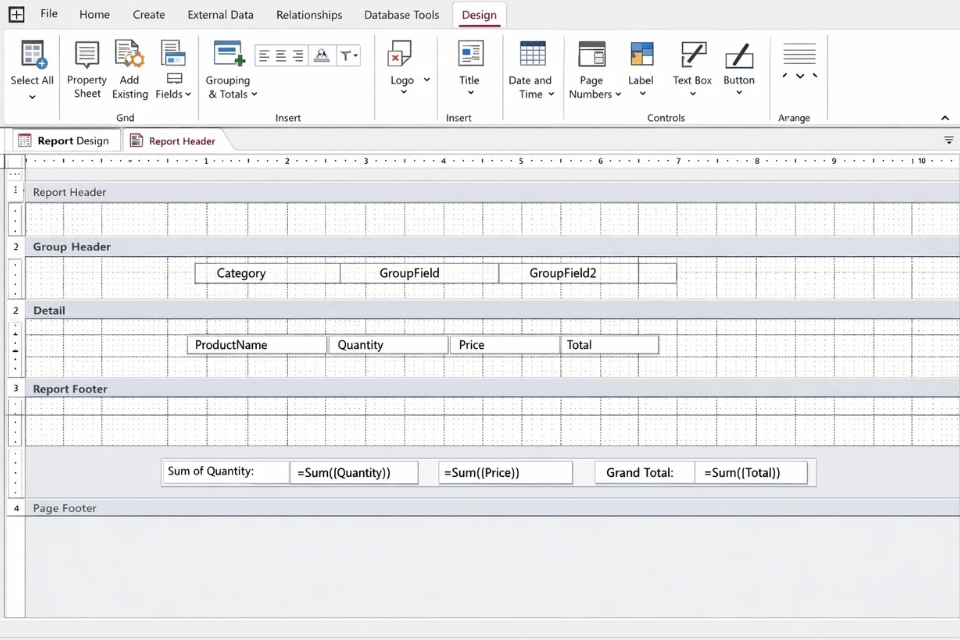Screen dimensions: 960x640
Task: Open the Property Sheet
Action: [x=87, y=56]
